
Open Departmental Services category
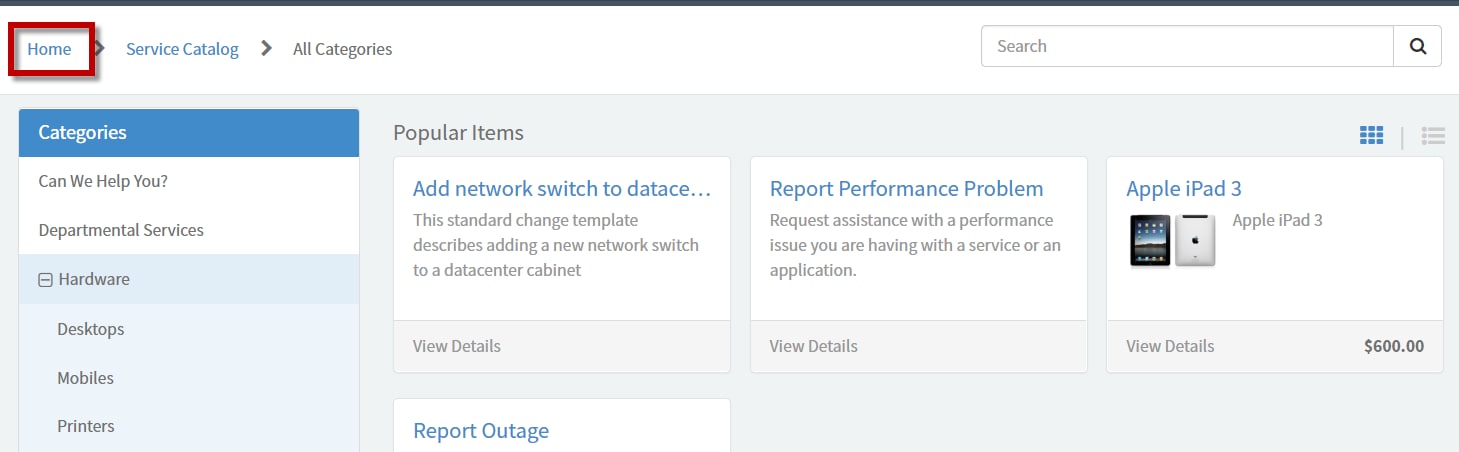point(189,230)
